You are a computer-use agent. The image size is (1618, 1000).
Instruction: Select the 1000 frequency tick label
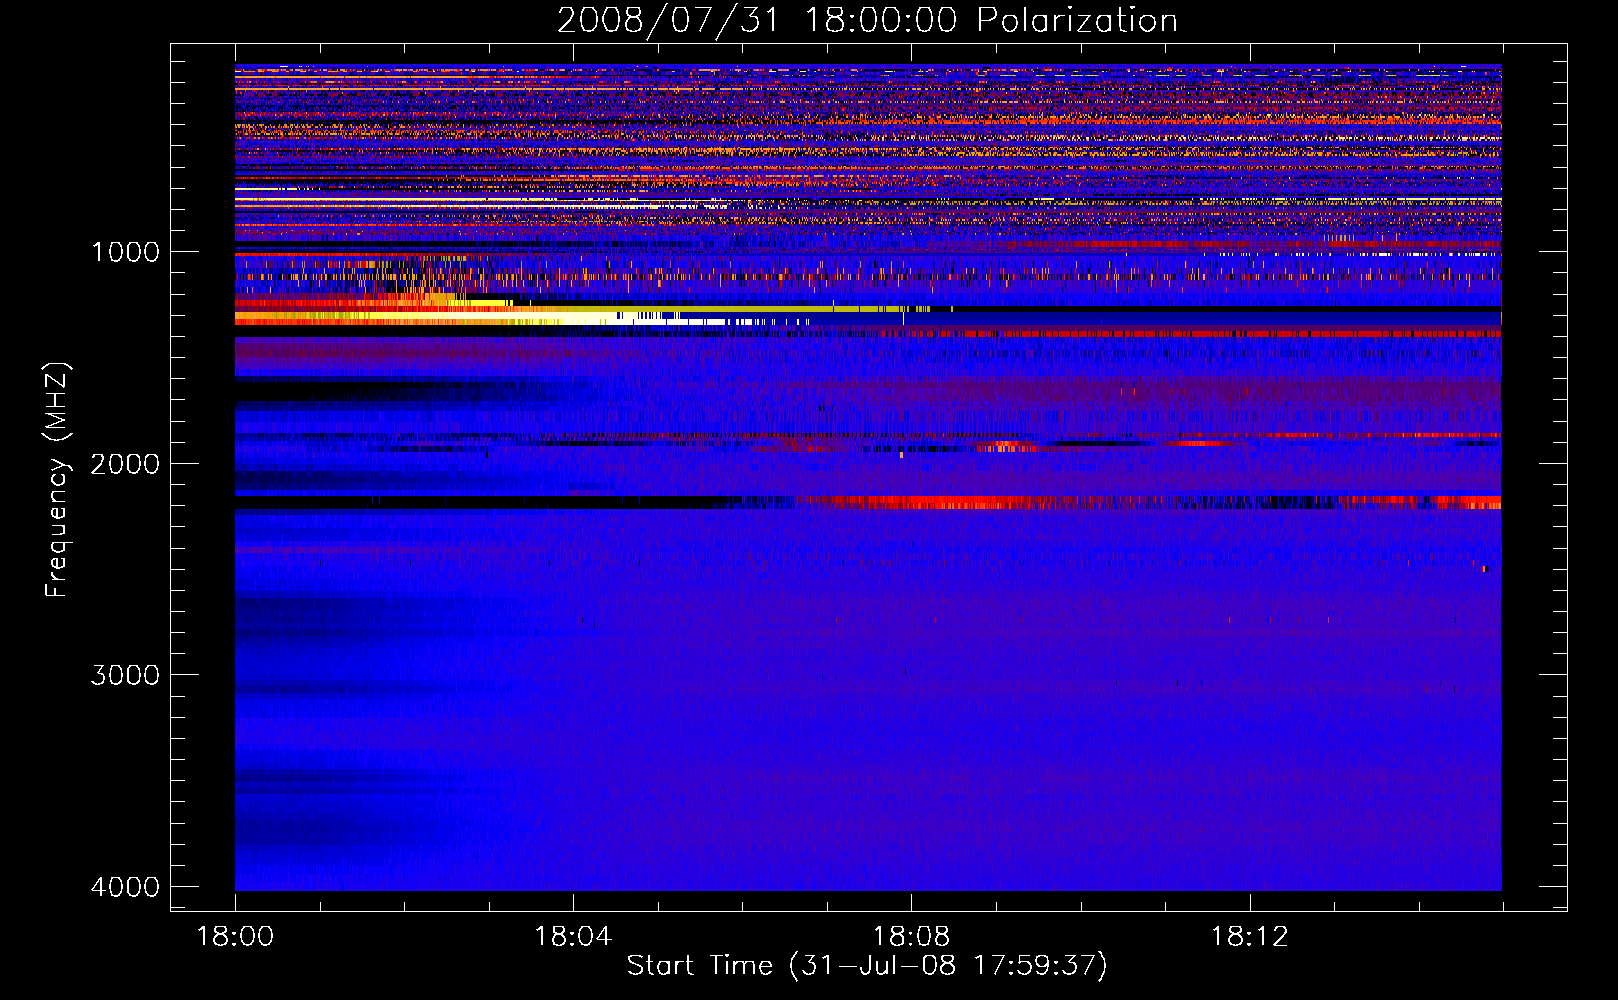(126, 252)
